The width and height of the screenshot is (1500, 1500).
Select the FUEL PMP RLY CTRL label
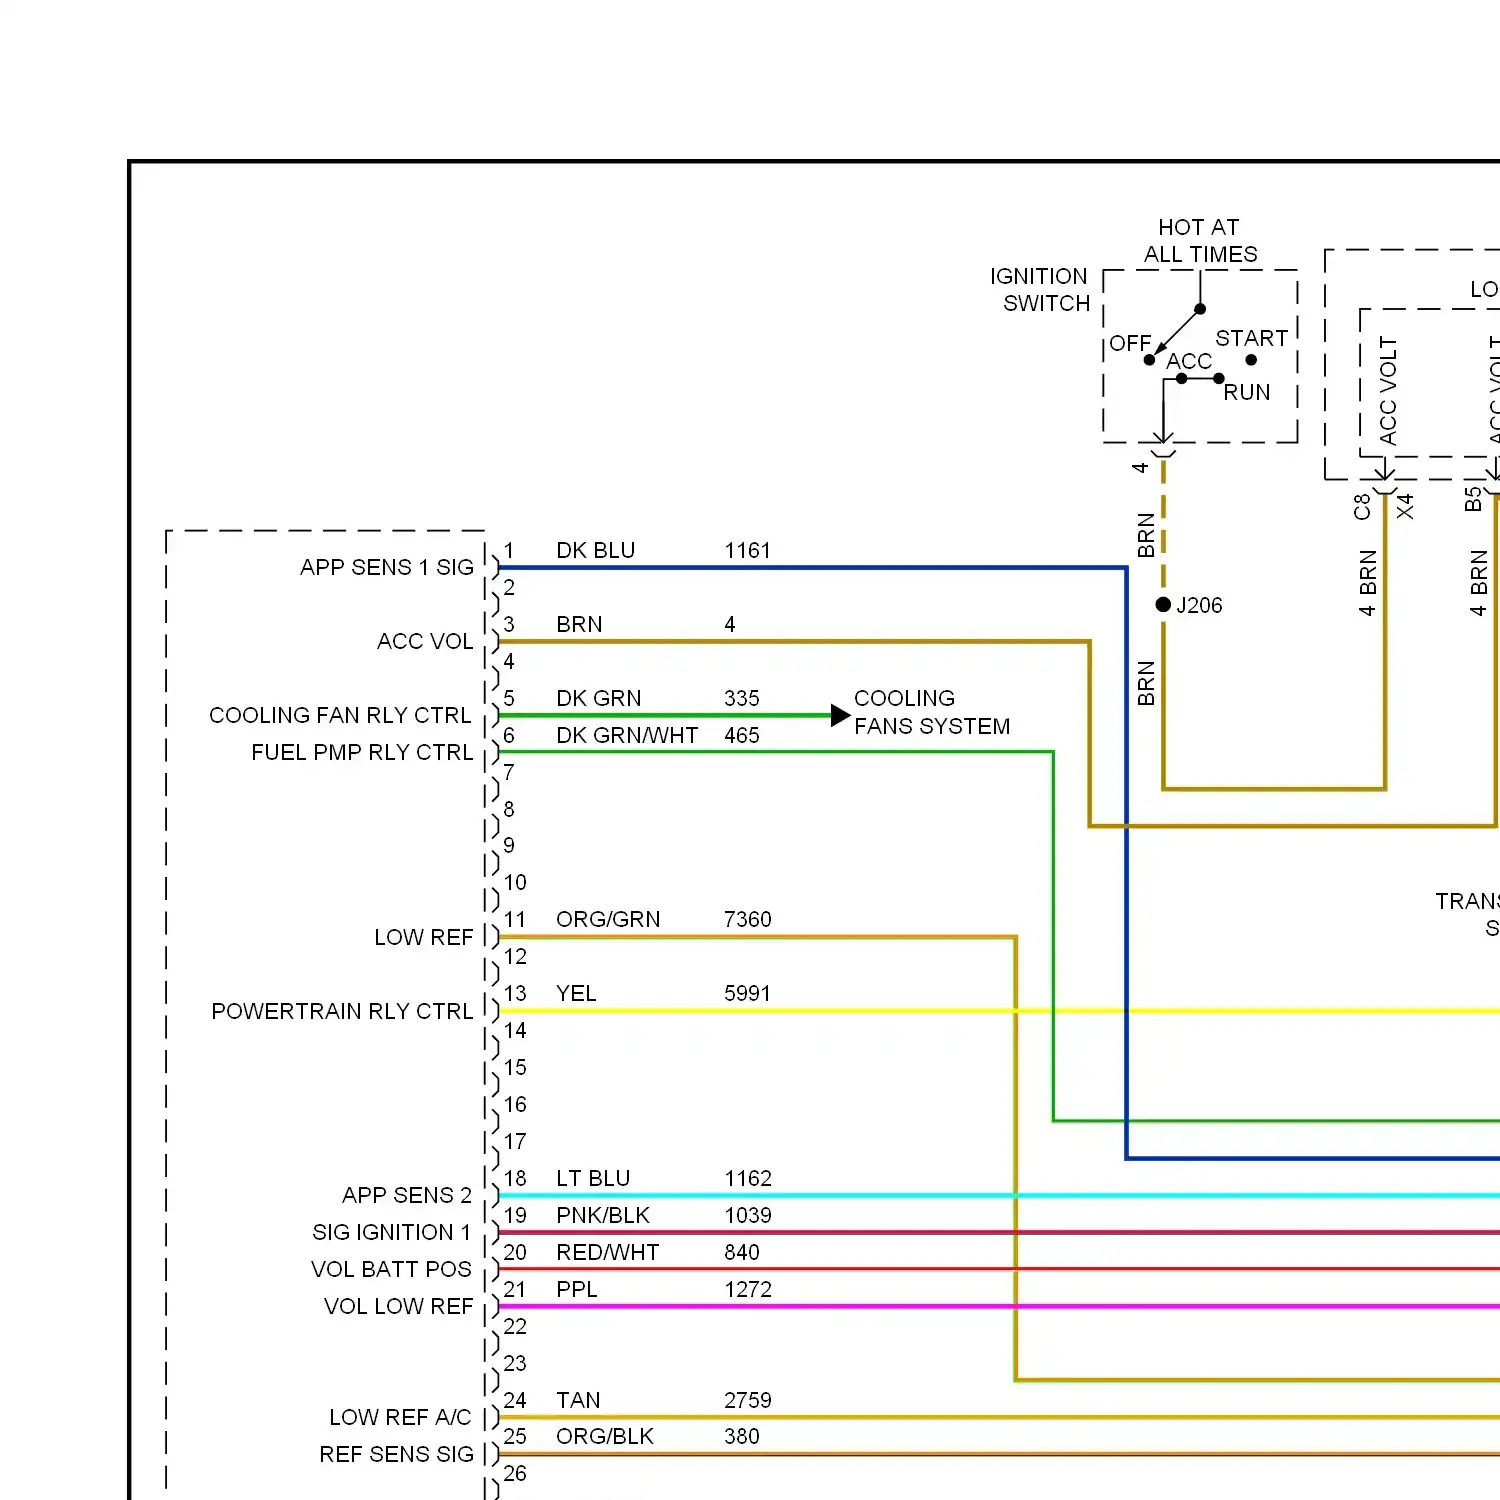coord(361,752)
